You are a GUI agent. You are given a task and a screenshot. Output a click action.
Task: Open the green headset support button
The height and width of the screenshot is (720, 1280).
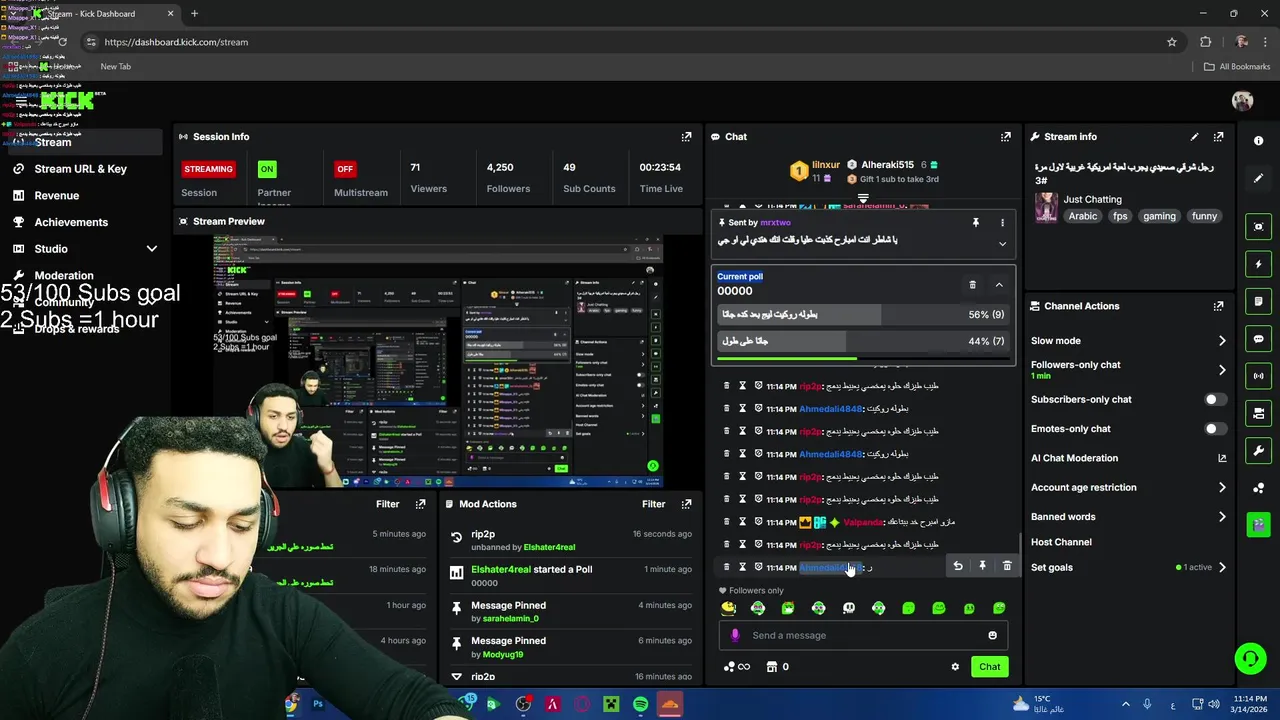1250,658
